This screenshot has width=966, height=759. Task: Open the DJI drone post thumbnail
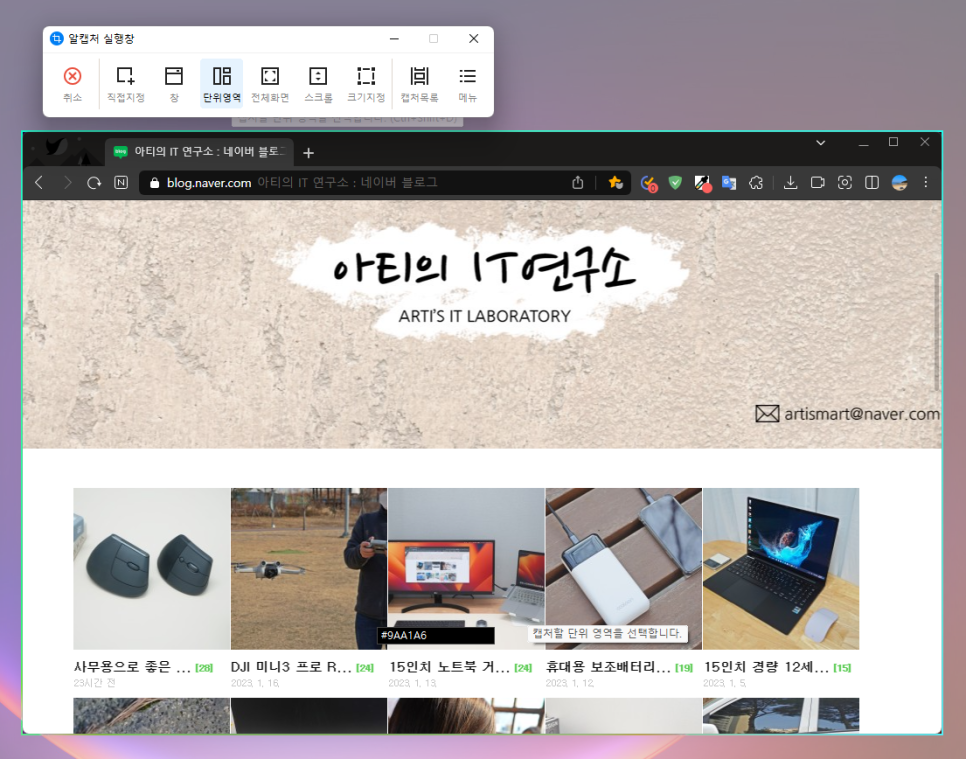pyautogui.click(x=309, y=569)
